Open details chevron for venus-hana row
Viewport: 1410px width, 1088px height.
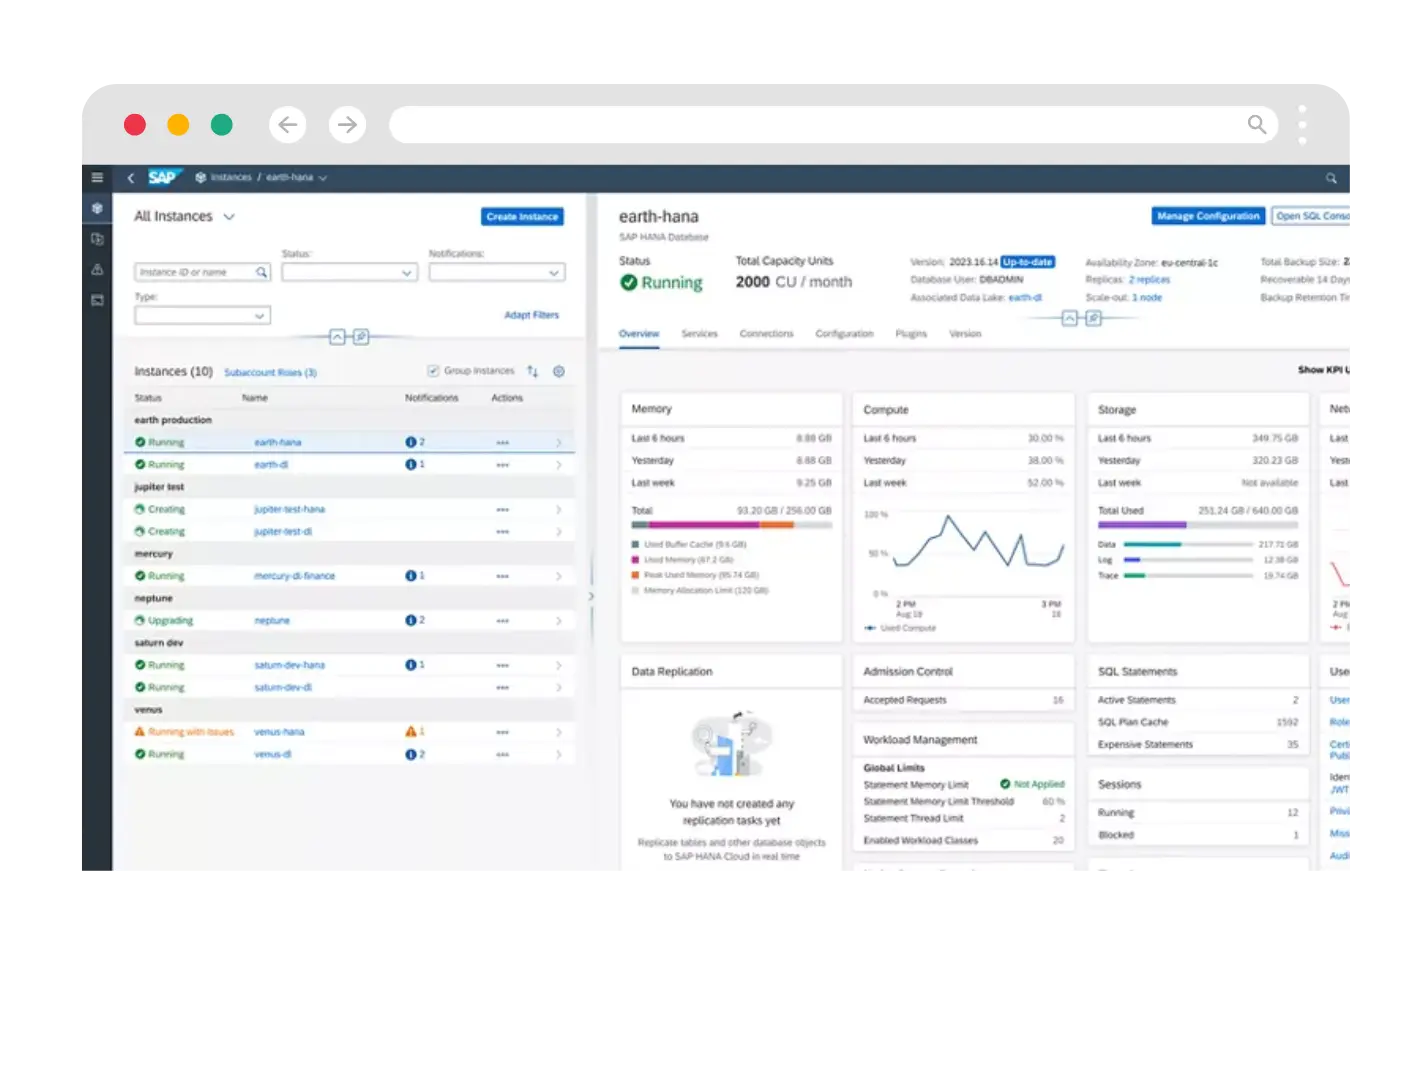559,732
